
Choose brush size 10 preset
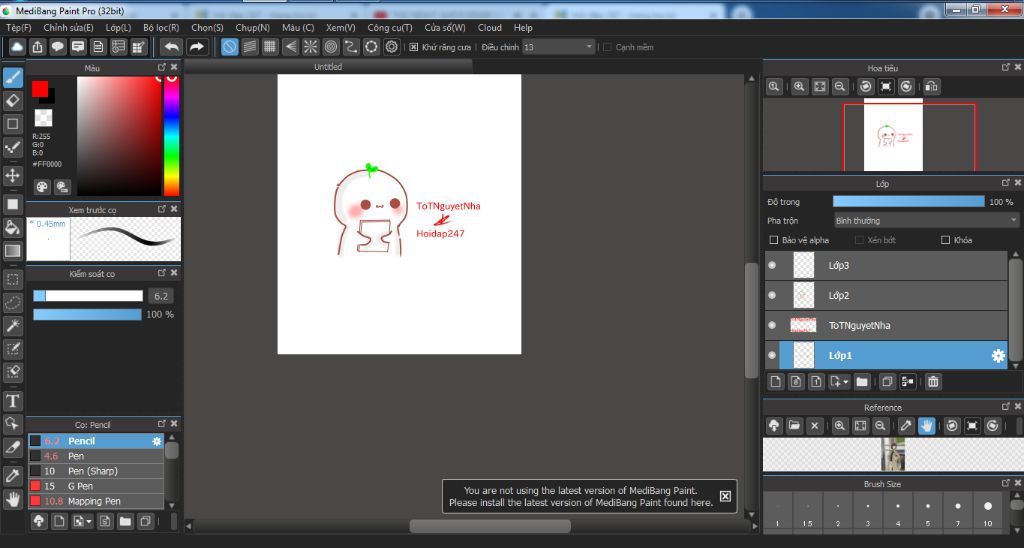click(x=987, y=513)
